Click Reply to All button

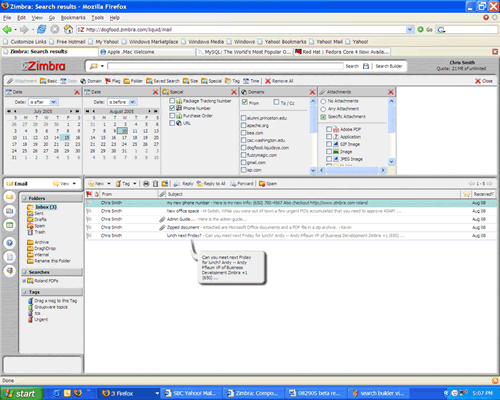[x=211, y=184]
